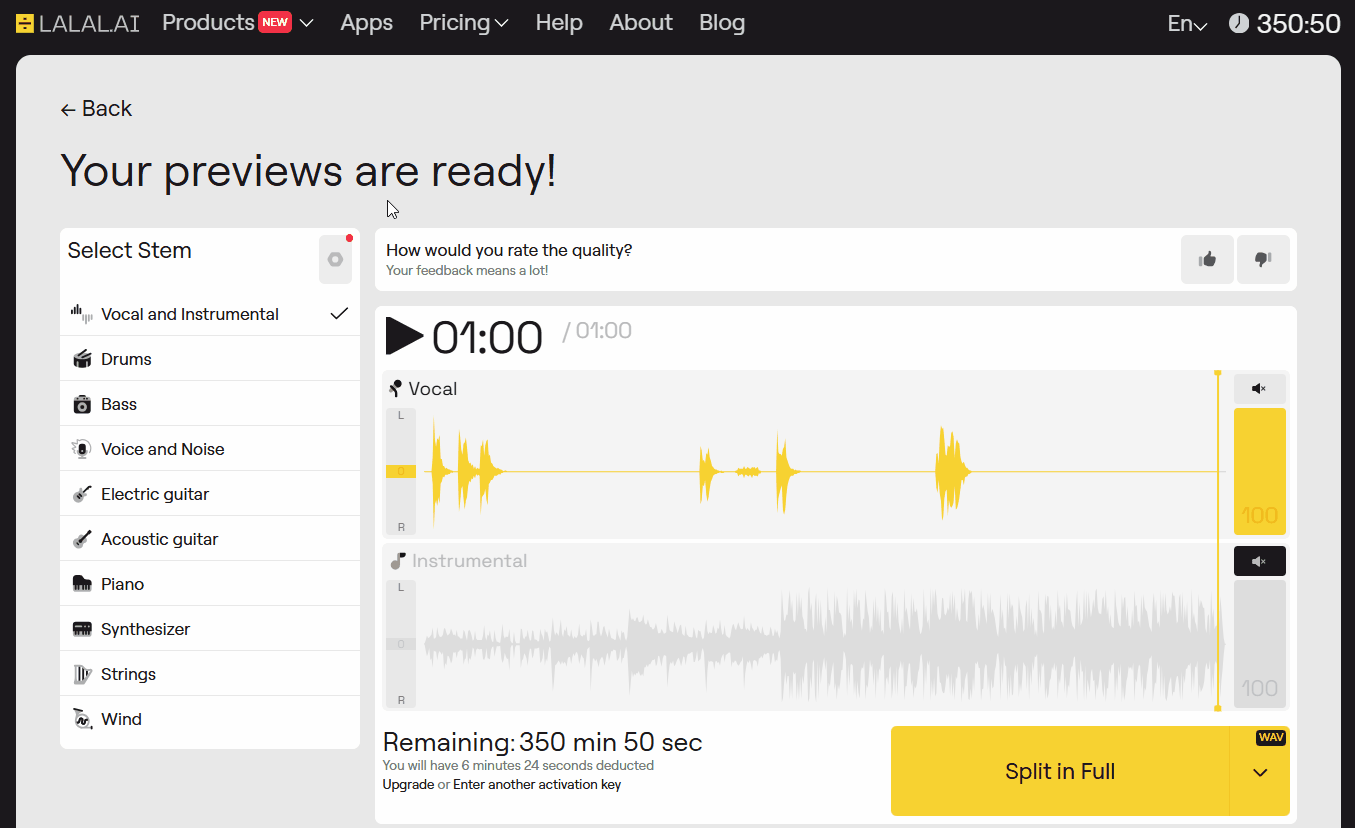Viewport: 1355px width, 828px height.
Task: Click the thumbs down rating icon
Action: pos(1262,260)
